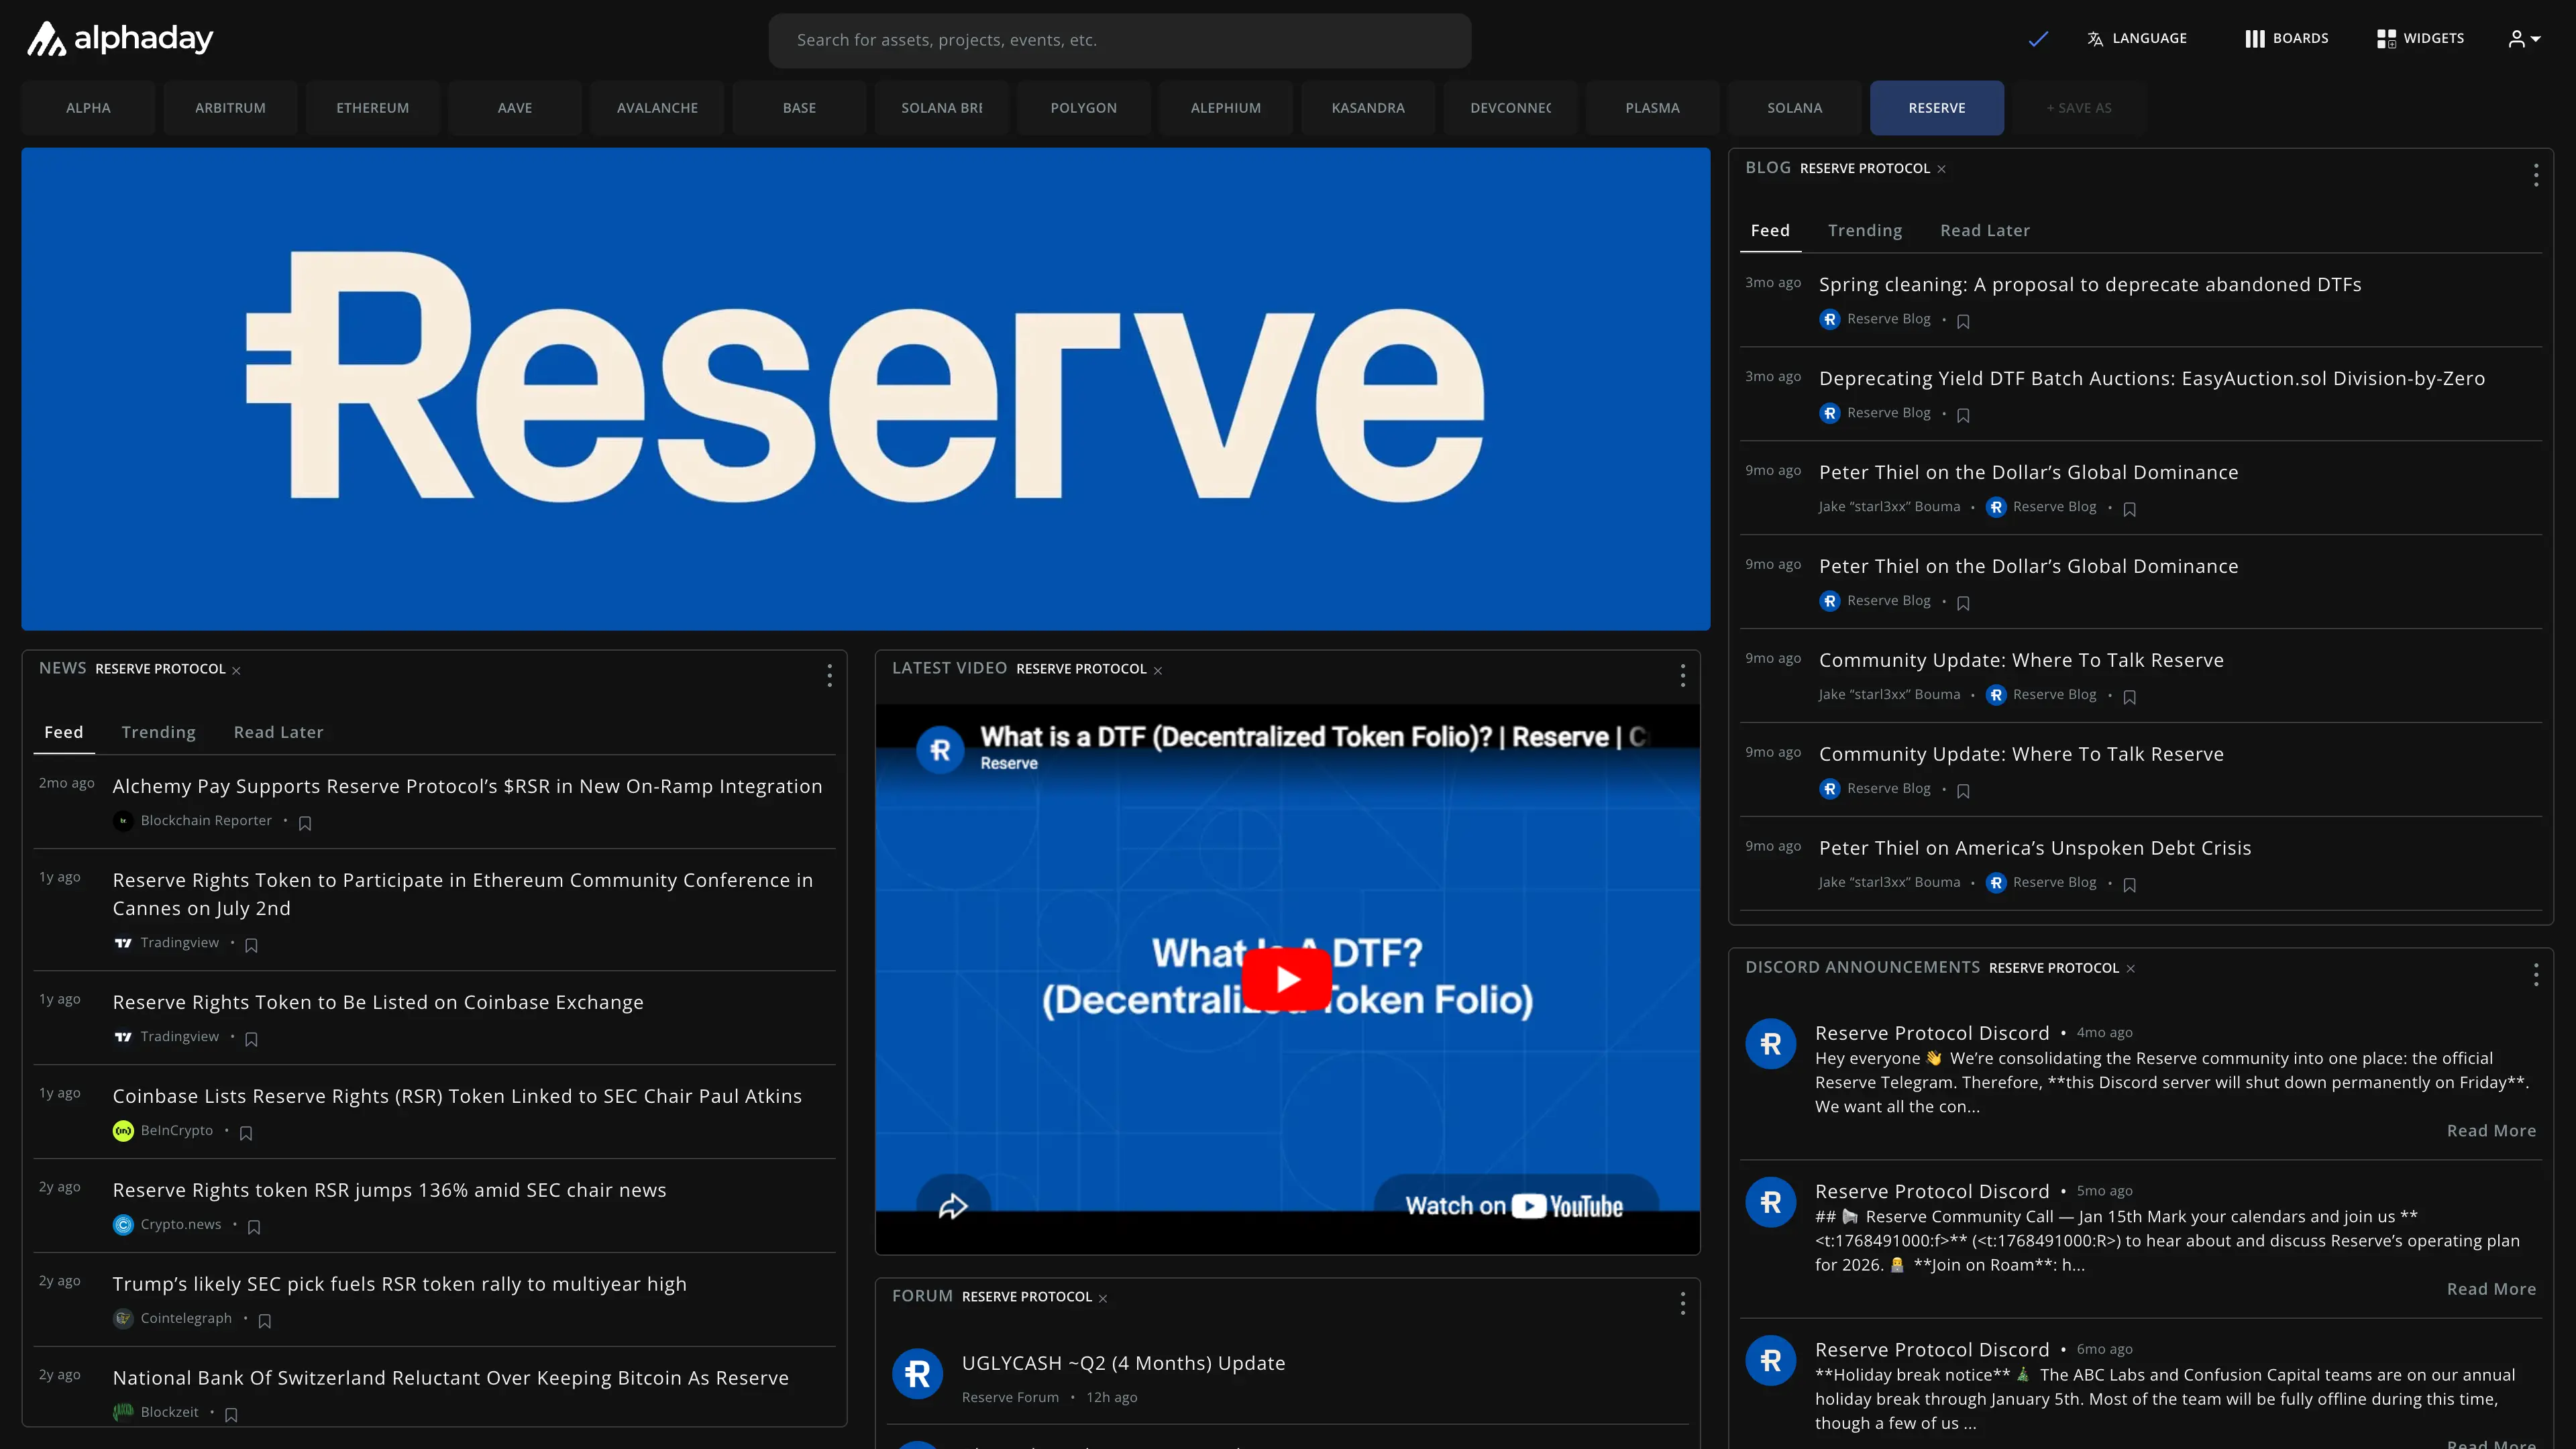Image resolution: width=2576 pixels, height=1449 pixels.
Task: Open Latest Video widget options menu
Action: click(1683, 676)
